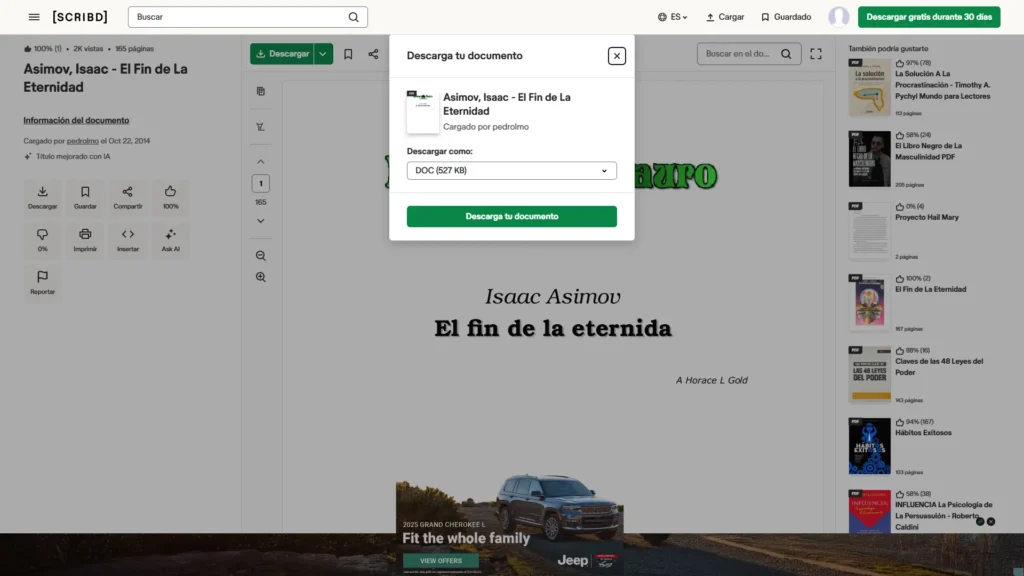Click VIEW OFFERS in the Jeep ad
This screenshot has width=1024, height=576.
(x=441, y=560)
